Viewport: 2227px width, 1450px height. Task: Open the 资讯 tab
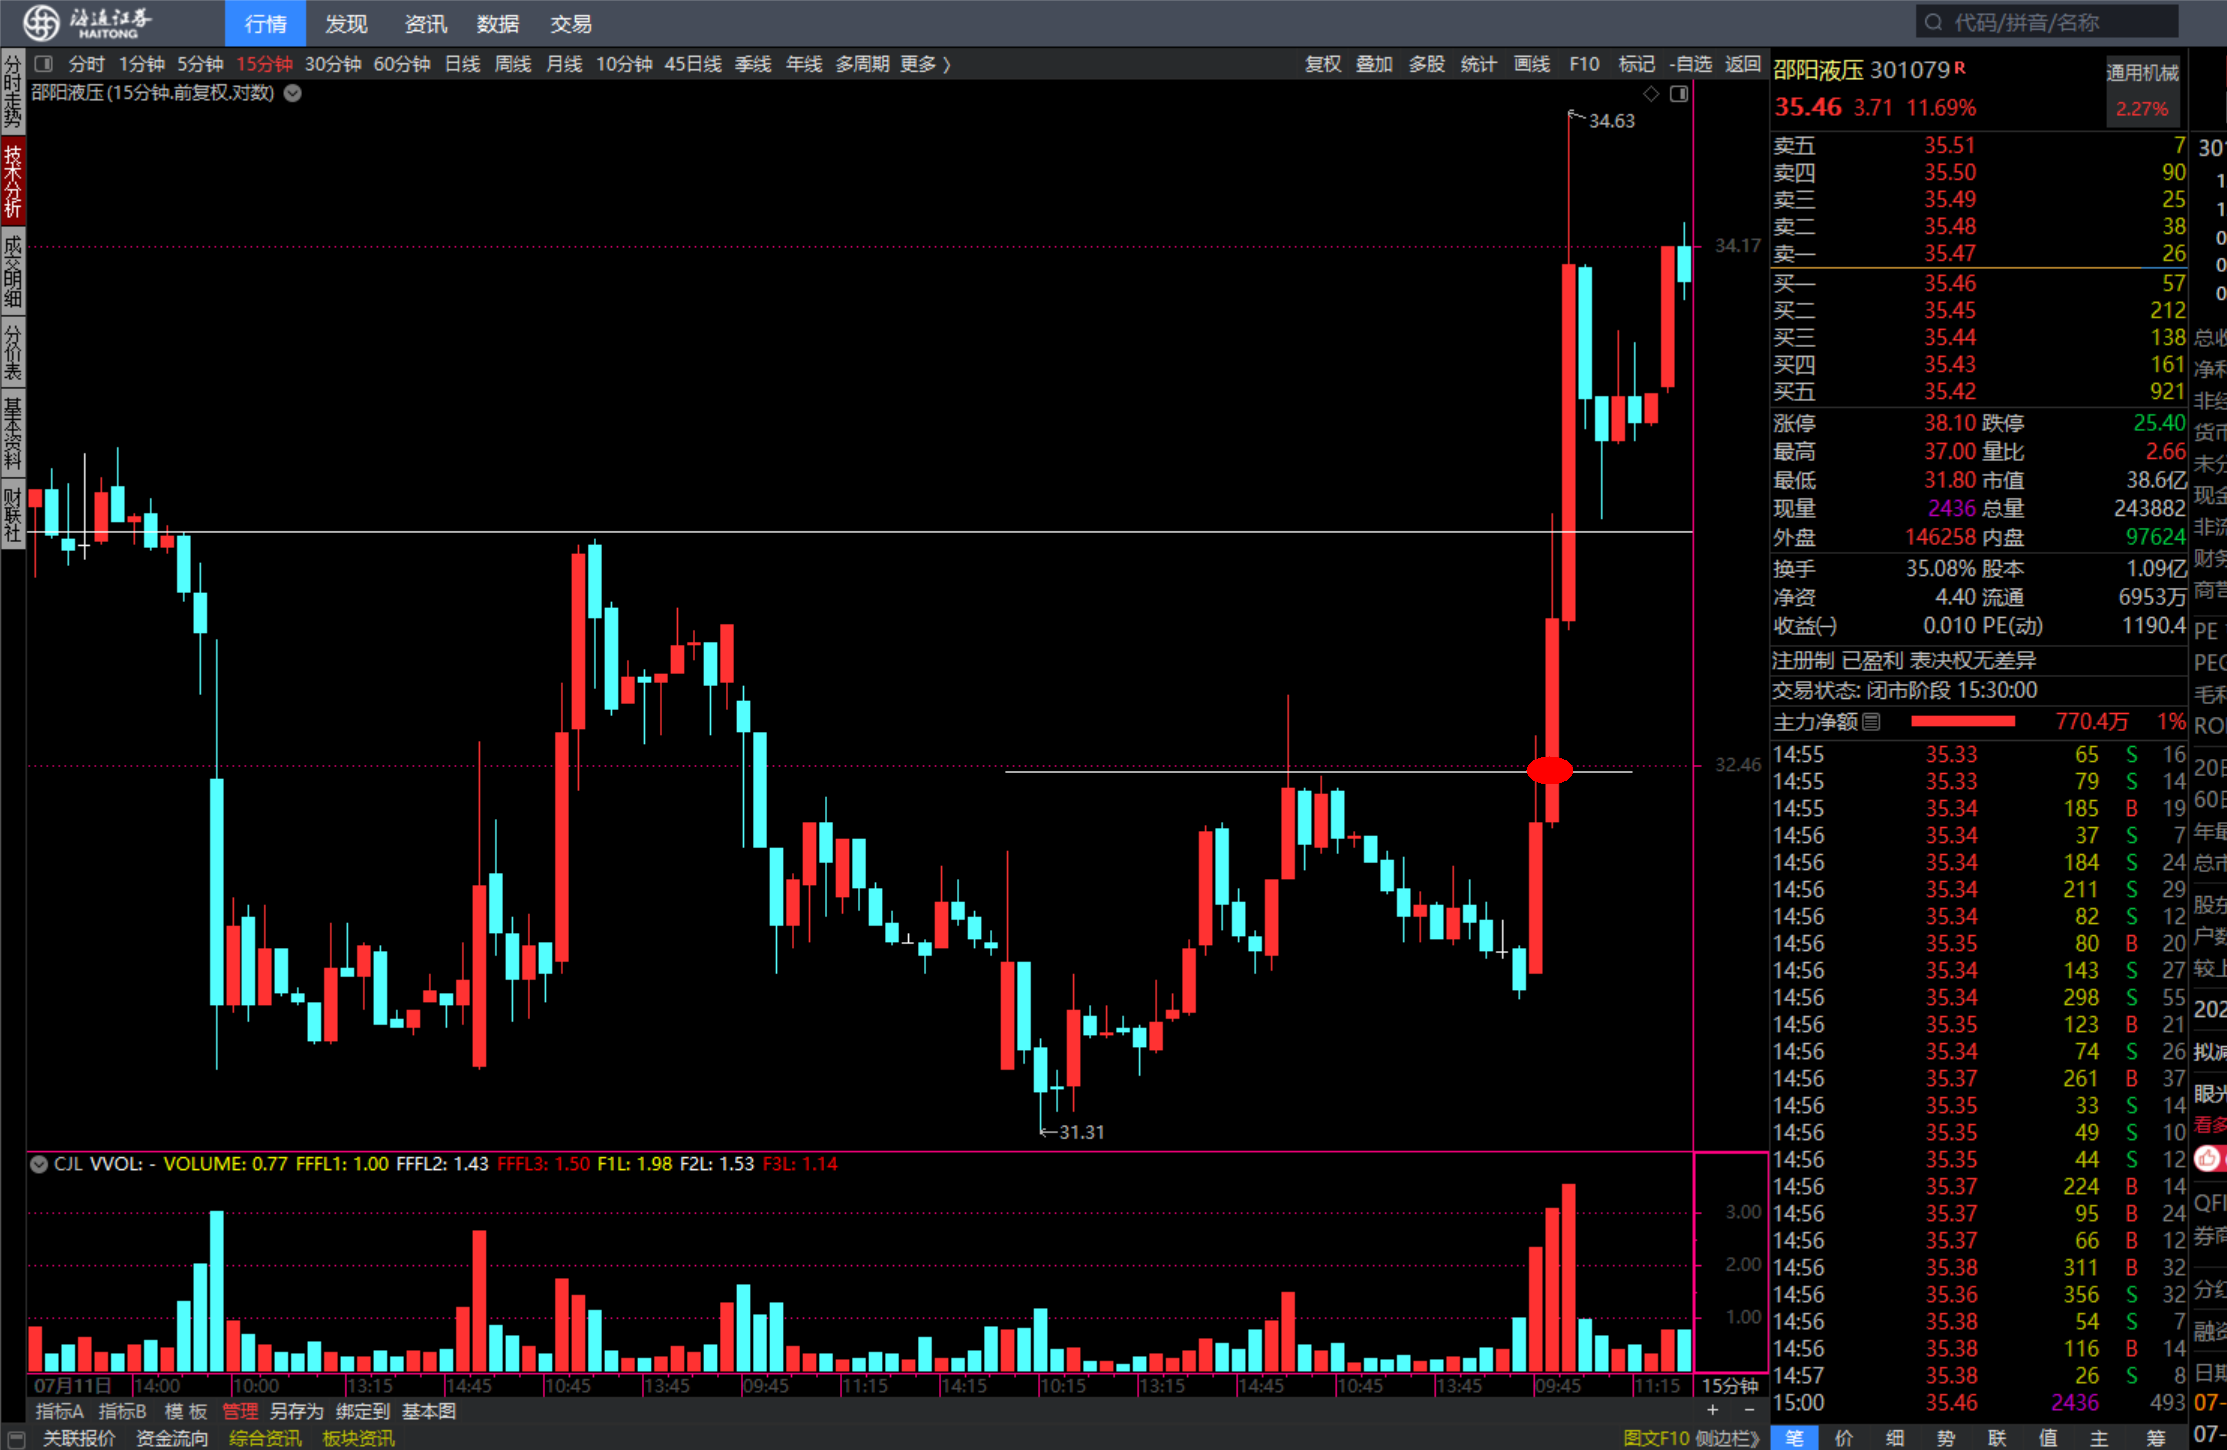(425, 23)
